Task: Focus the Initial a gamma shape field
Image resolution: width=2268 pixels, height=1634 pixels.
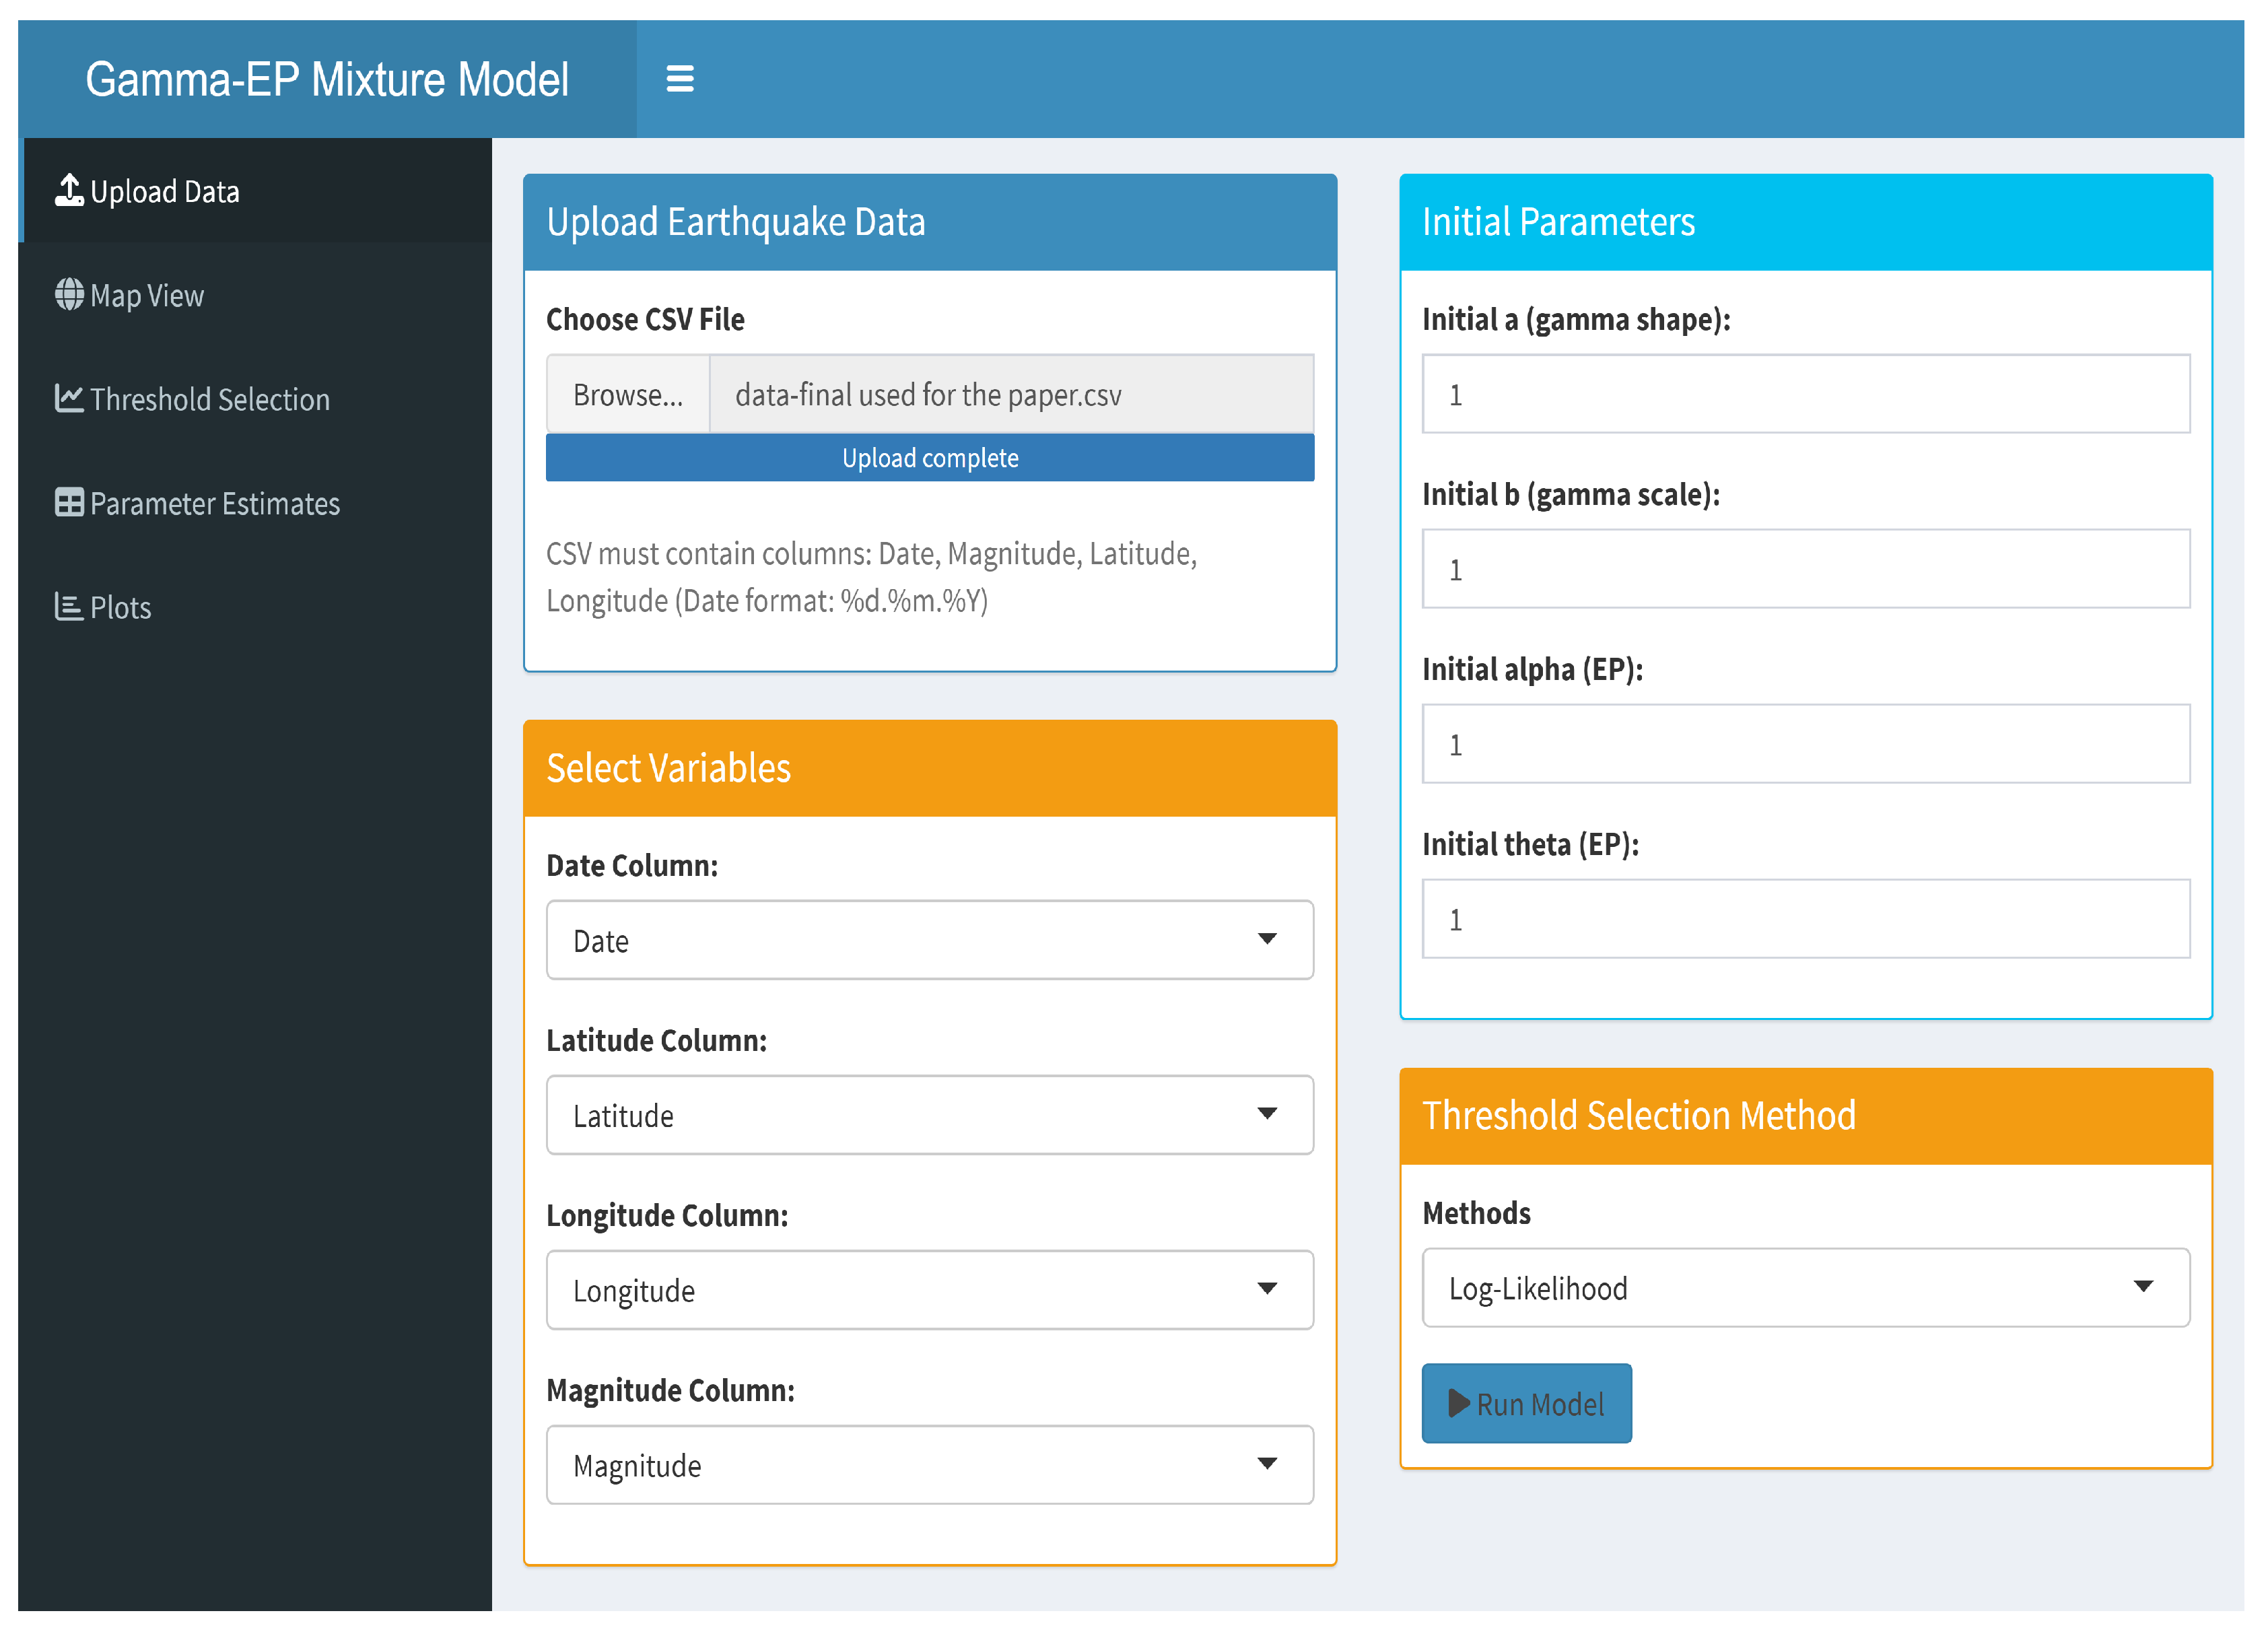Action: 1805,394
